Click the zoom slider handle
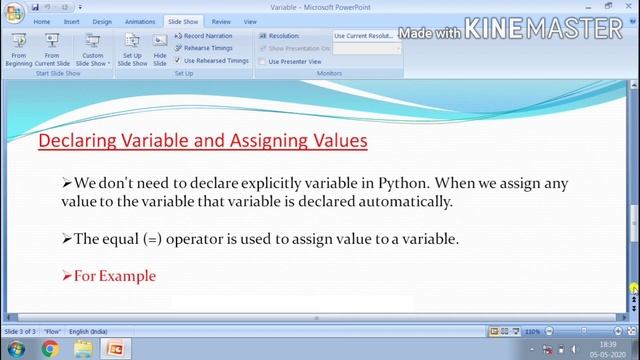 [584, 331]
